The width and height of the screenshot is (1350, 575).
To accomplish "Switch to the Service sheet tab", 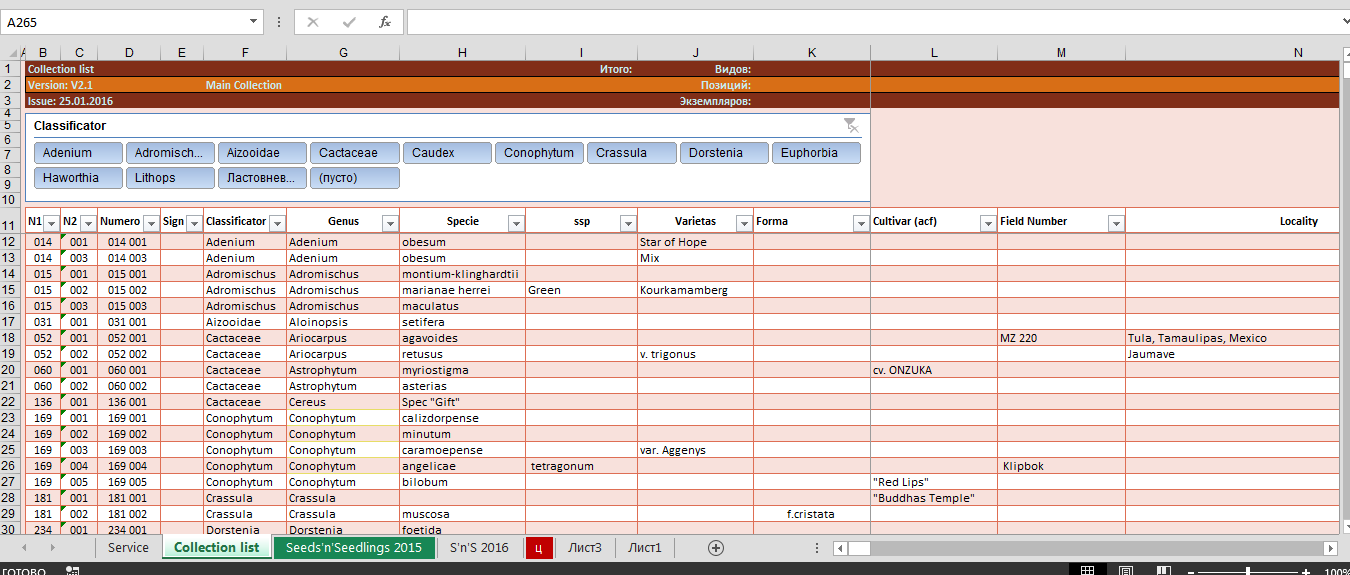I will click(x=128, y=548).
